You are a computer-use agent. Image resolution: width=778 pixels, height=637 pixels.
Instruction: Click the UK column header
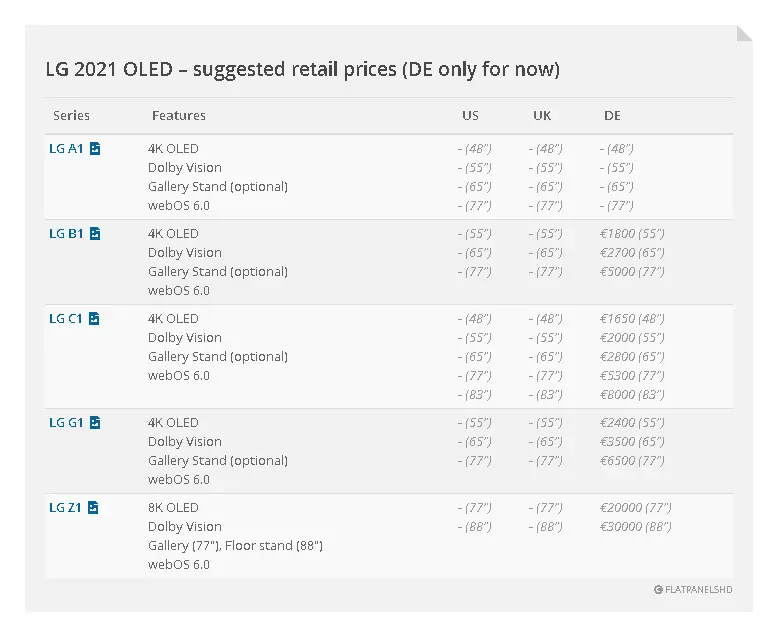click(542, 116)
